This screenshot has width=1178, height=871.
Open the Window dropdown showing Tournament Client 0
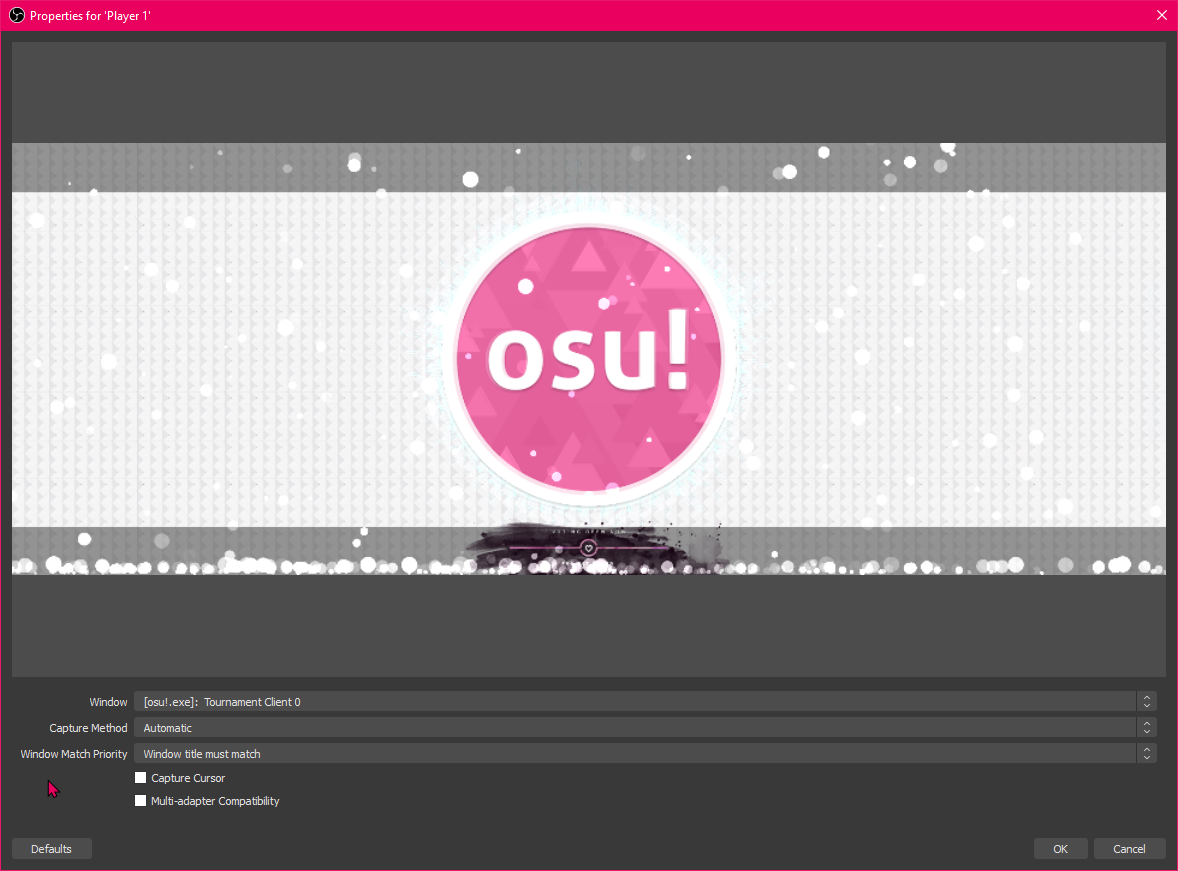click(x=645, y=701)
